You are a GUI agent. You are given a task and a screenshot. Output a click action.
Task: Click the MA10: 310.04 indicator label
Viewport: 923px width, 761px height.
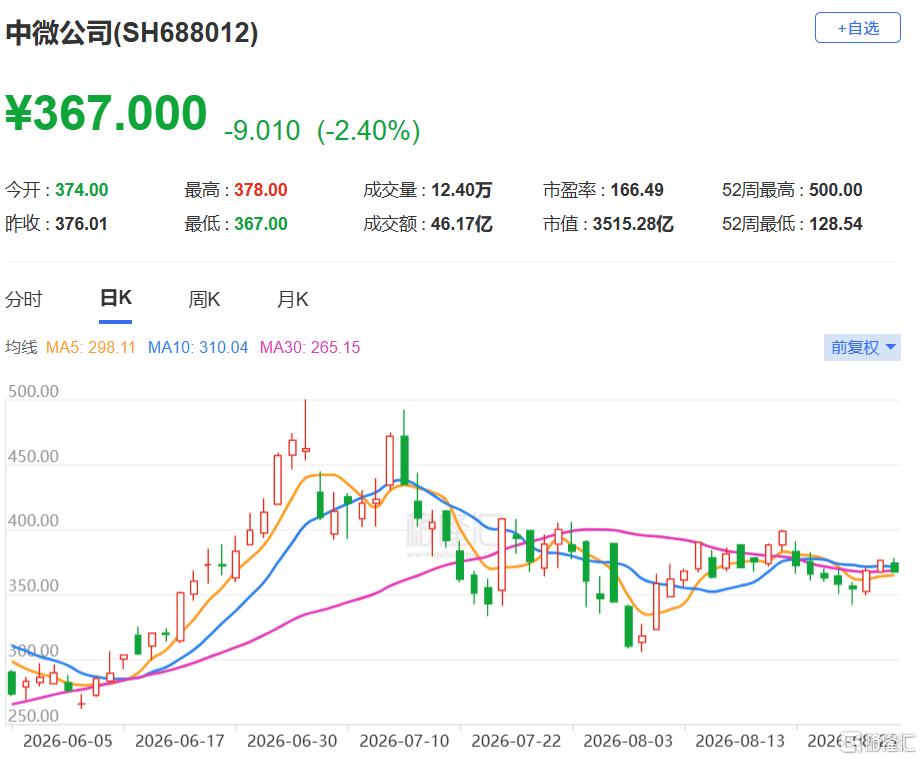(x=198, y=347)
